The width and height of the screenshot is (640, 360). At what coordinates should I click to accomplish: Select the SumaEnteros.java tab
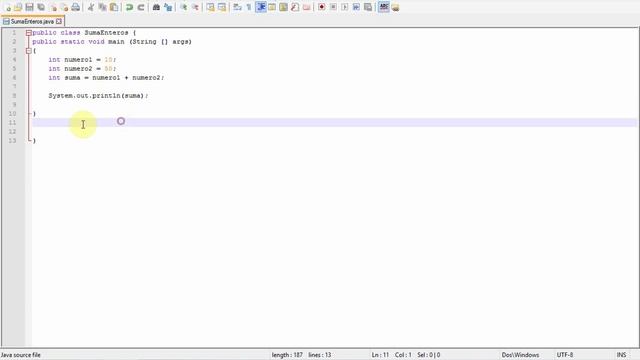[32, 21]
